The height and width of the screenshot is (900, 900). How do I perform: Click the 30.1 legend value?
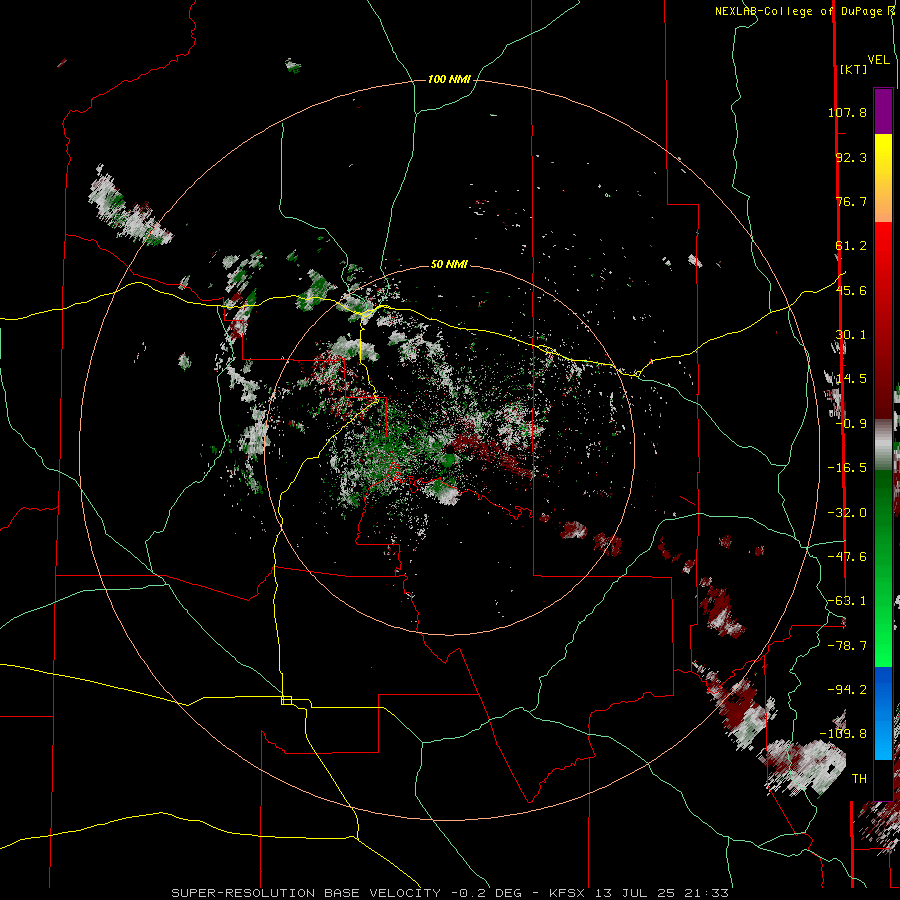click(x=851, y=335)
